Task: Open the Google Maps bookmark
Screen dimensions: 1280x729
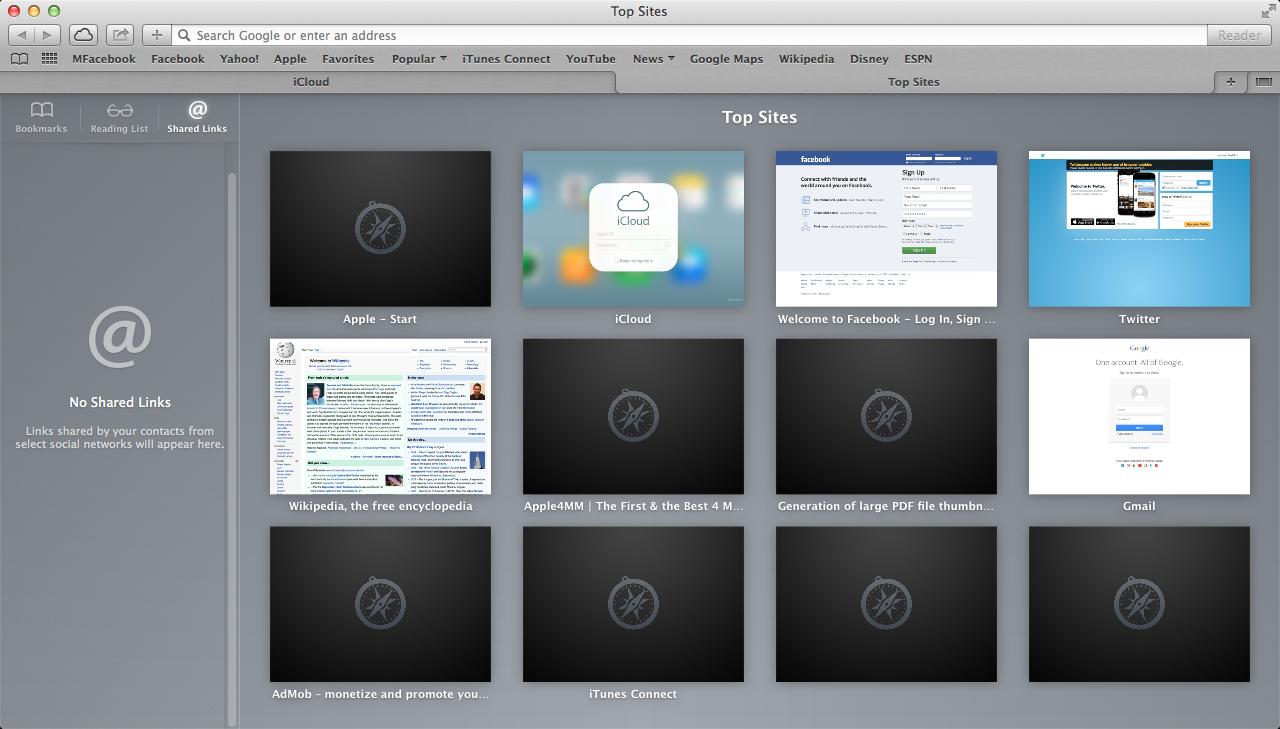Action: click(726, 59)
